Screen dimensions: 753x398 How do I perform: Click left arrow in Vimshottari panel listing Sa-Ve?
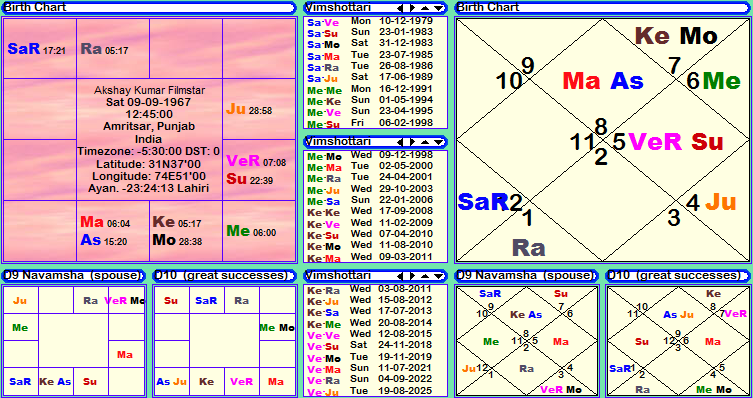pos(401,8)
